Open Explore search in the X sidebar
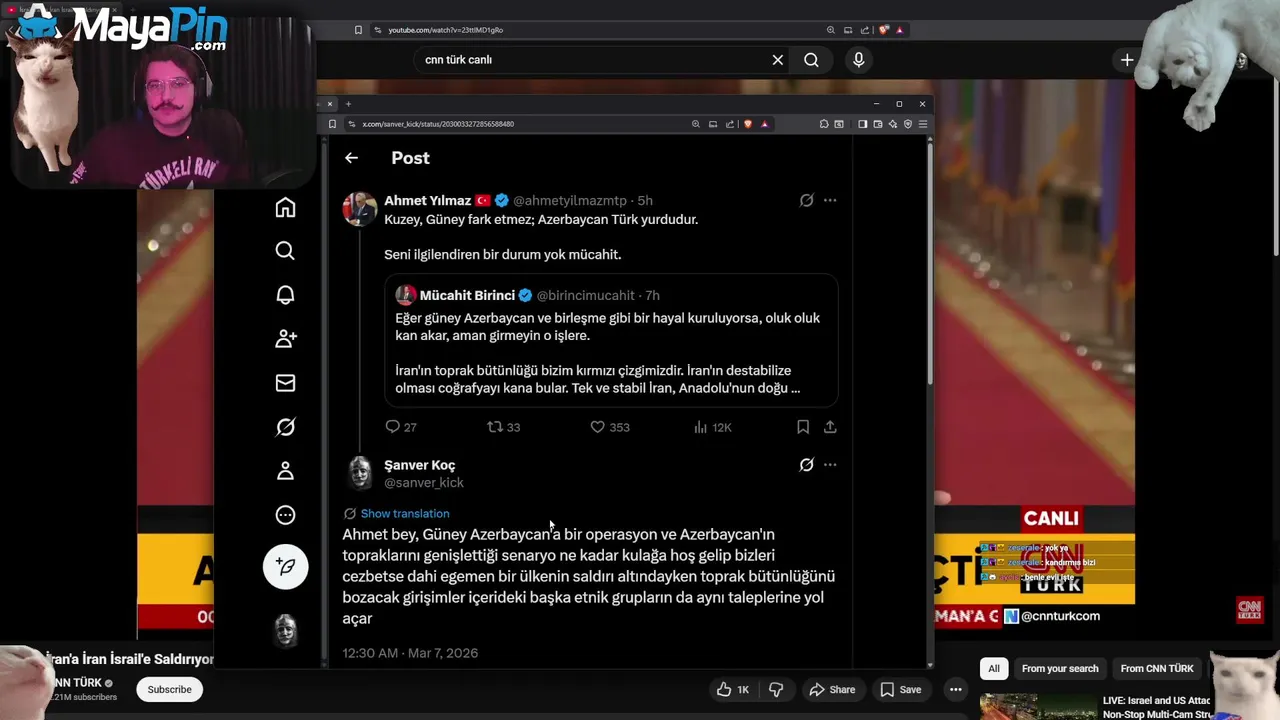This screenshot has height=720, width=1280. (285, 251)
